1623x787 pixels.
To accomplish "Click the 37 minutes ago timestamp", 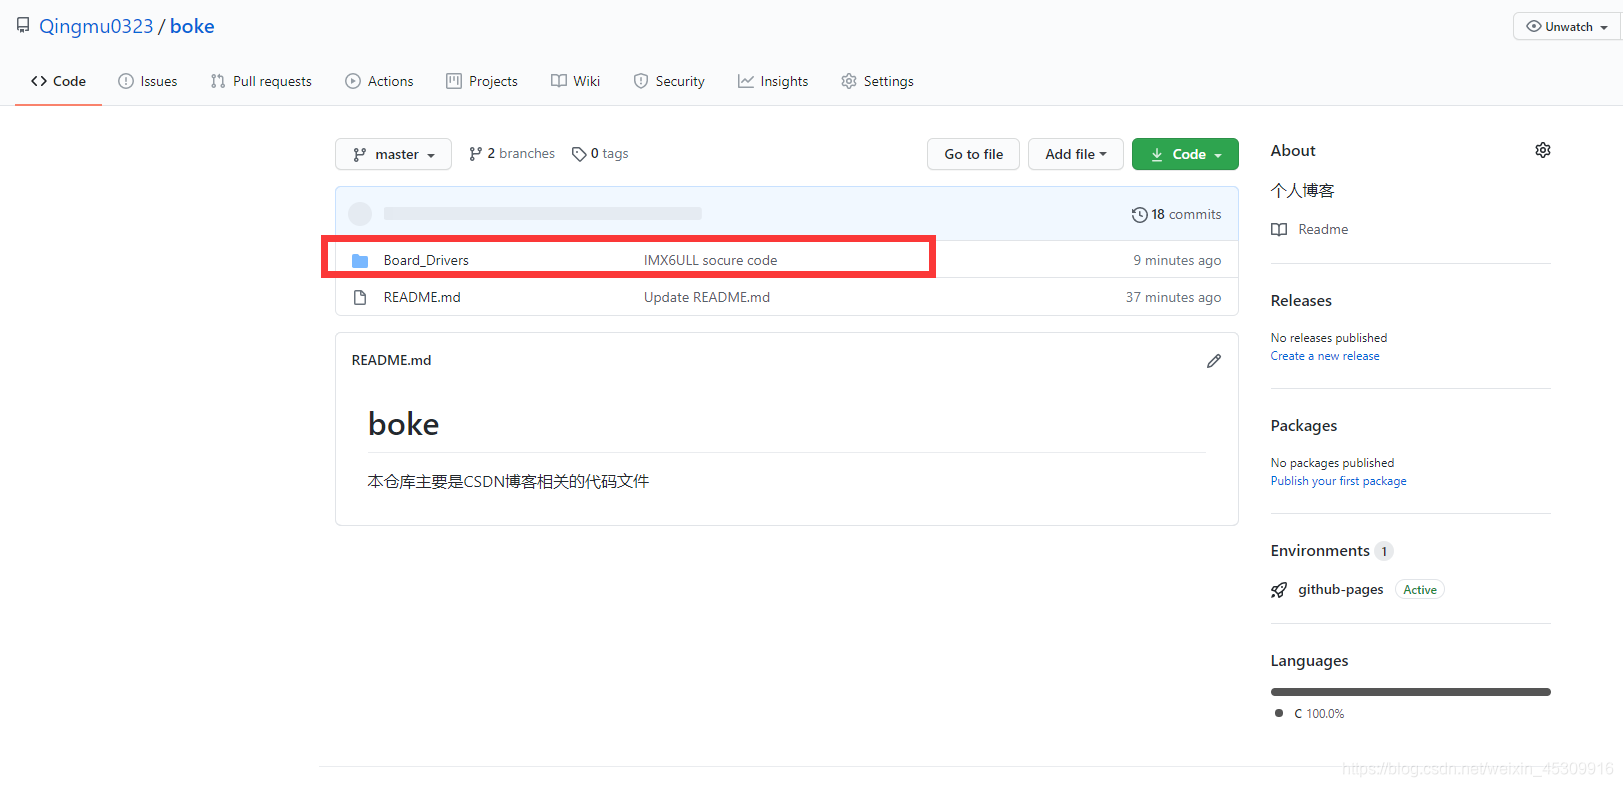I will click(1173, 297).
